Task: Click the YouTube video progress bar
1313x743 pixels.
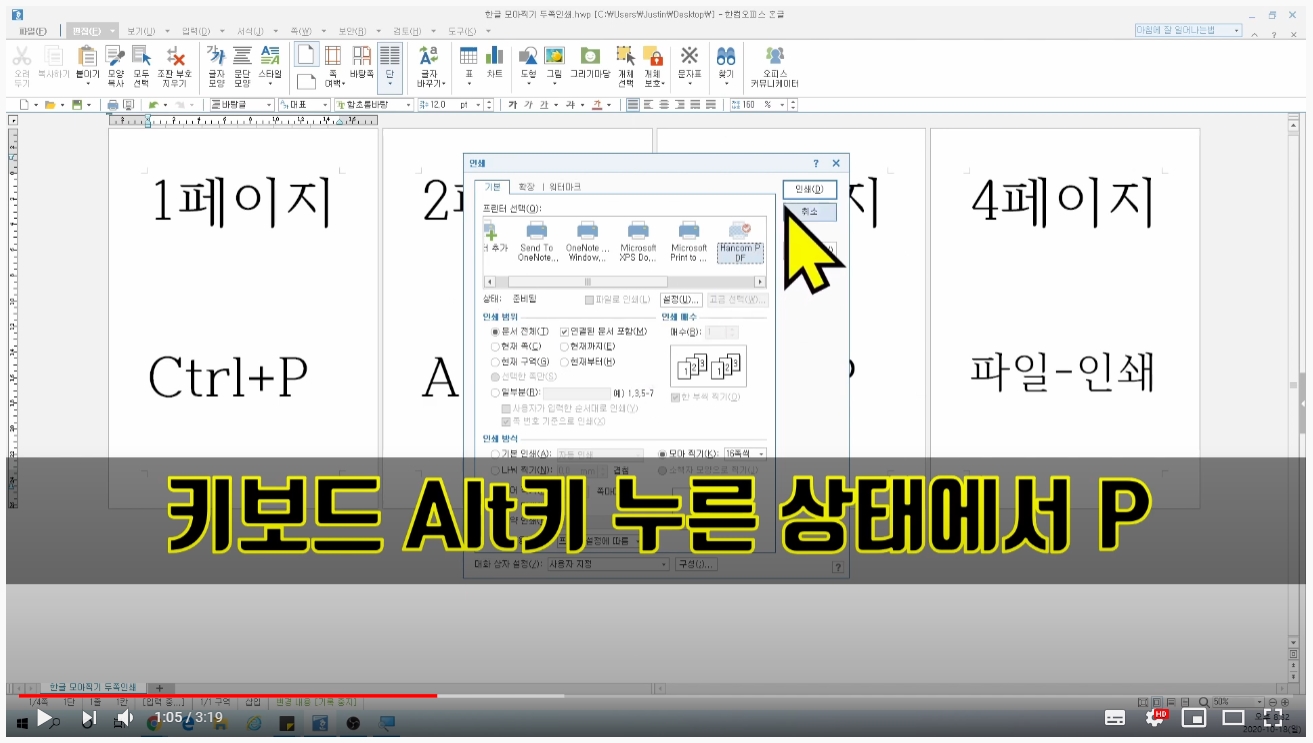Action: tap(656, 695)
